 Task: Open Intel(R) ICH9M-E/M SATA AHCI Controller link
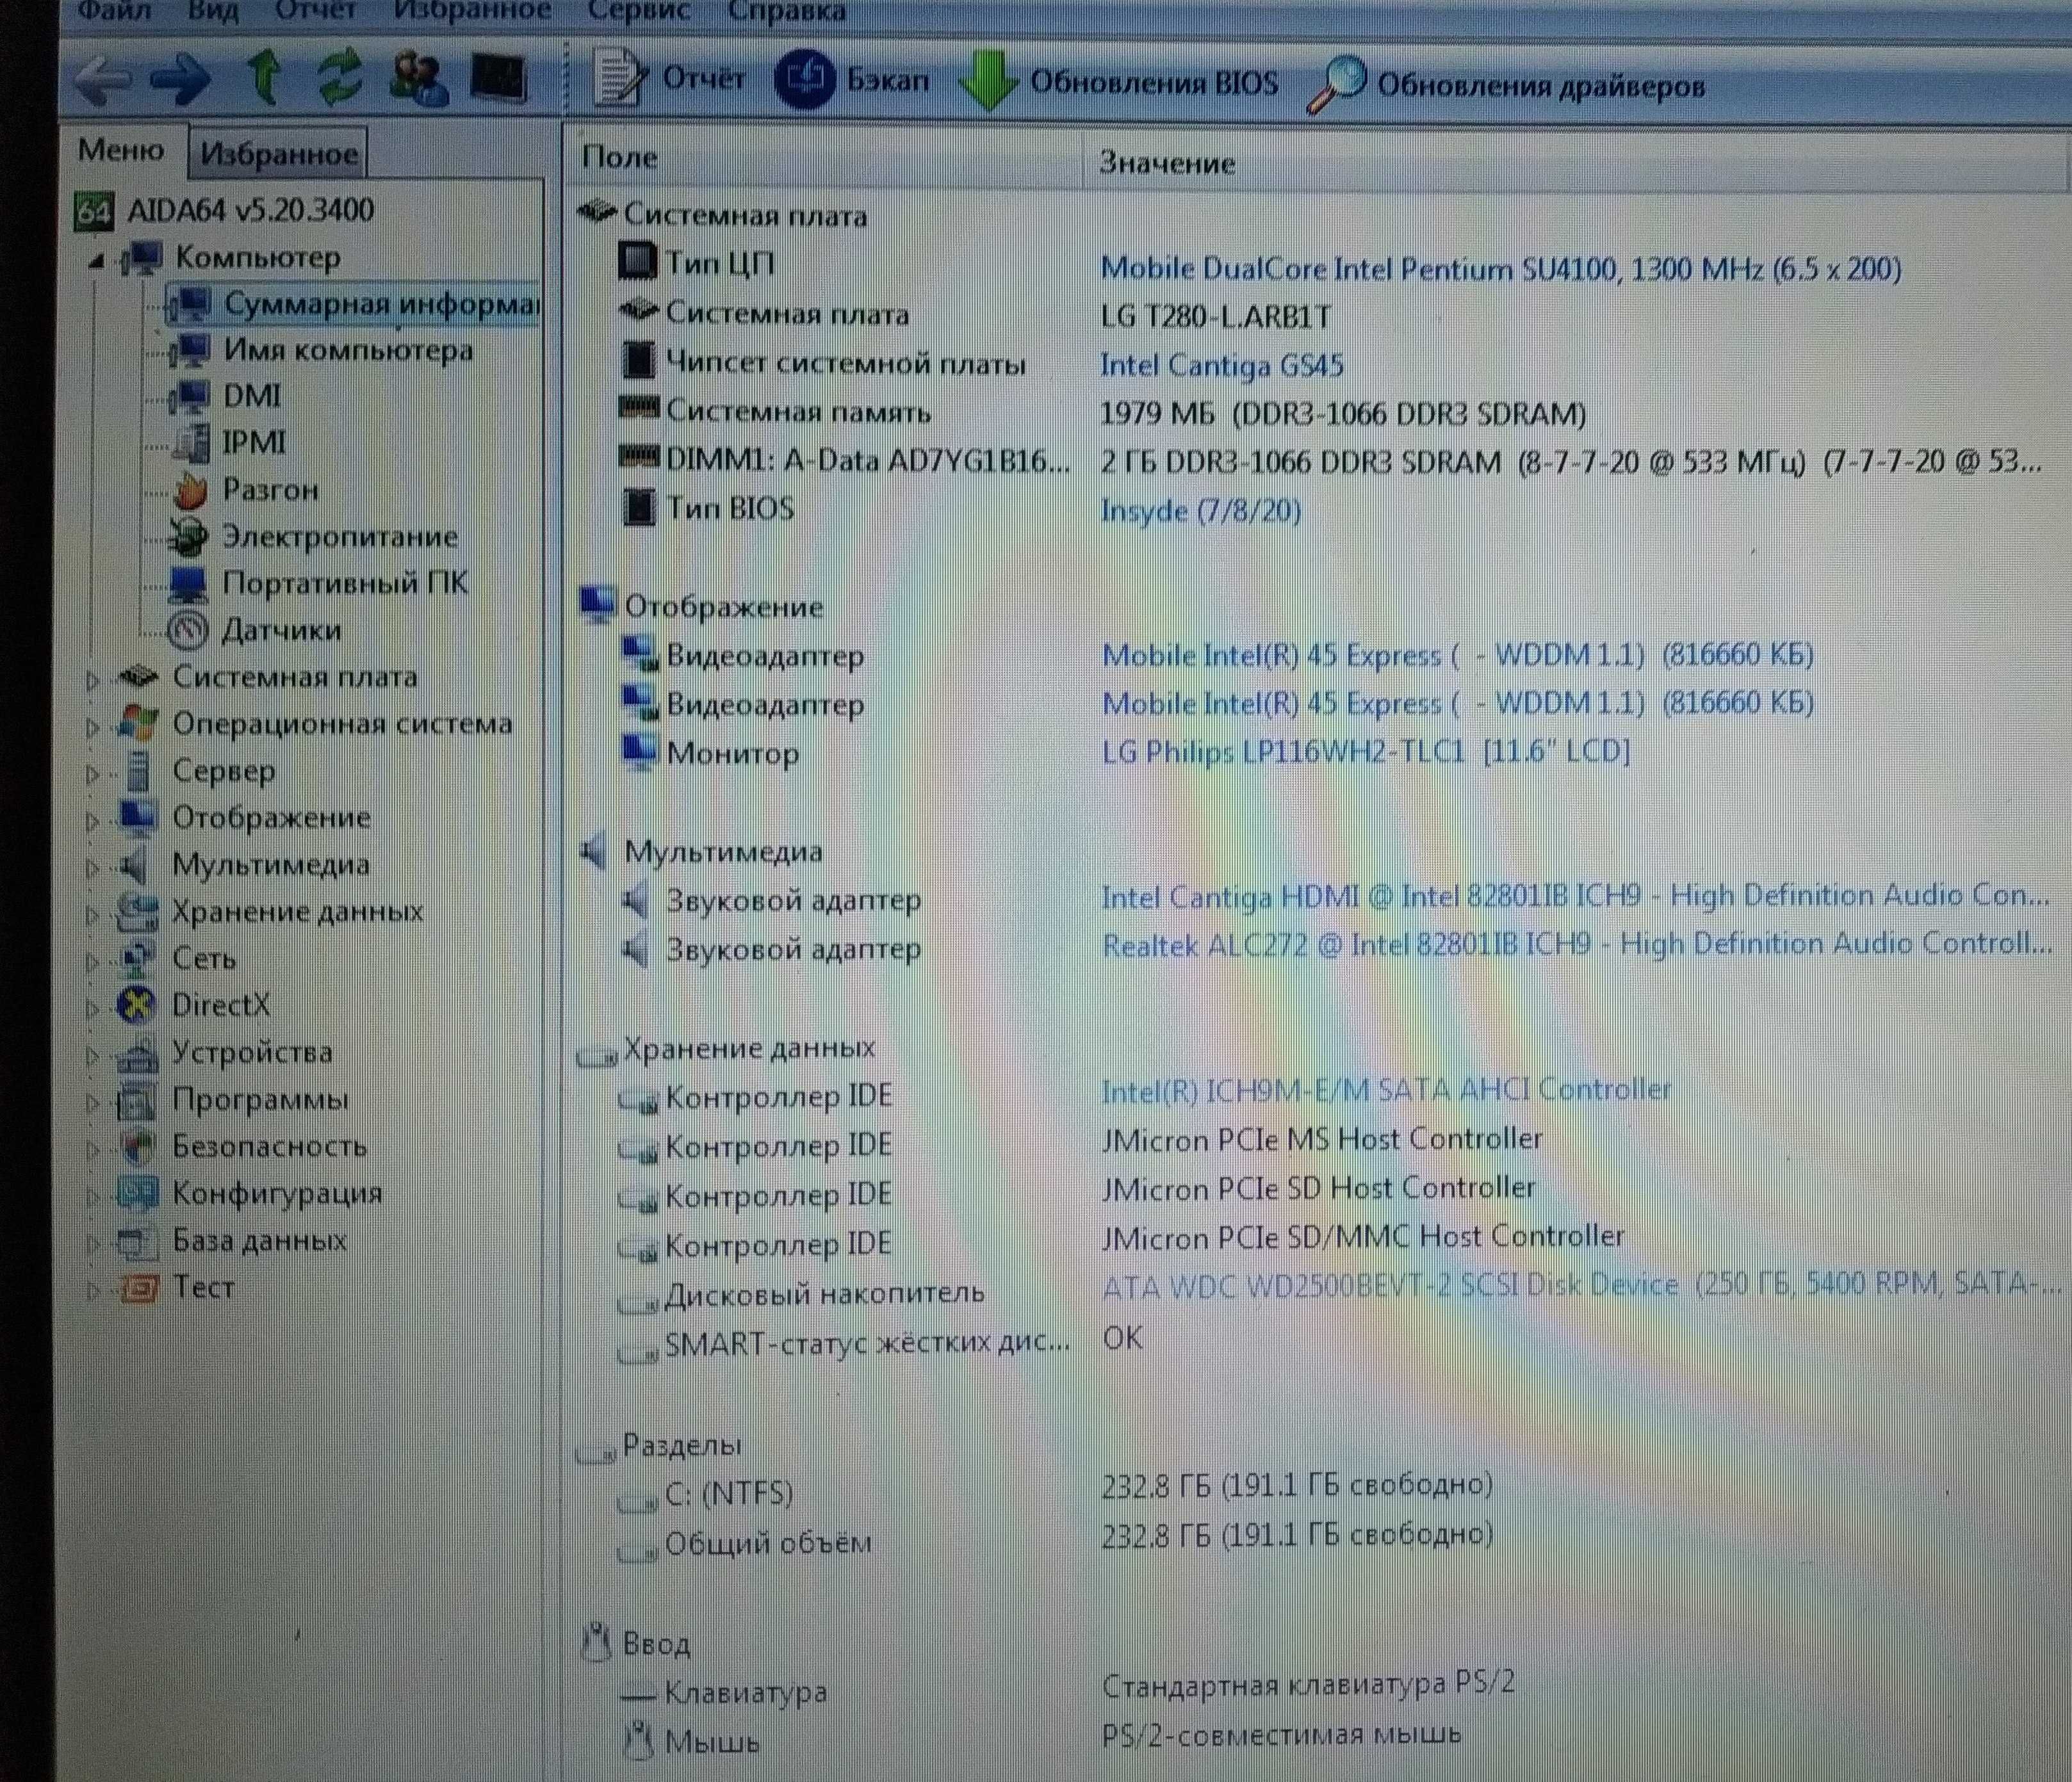(x=1386, y=1090)
